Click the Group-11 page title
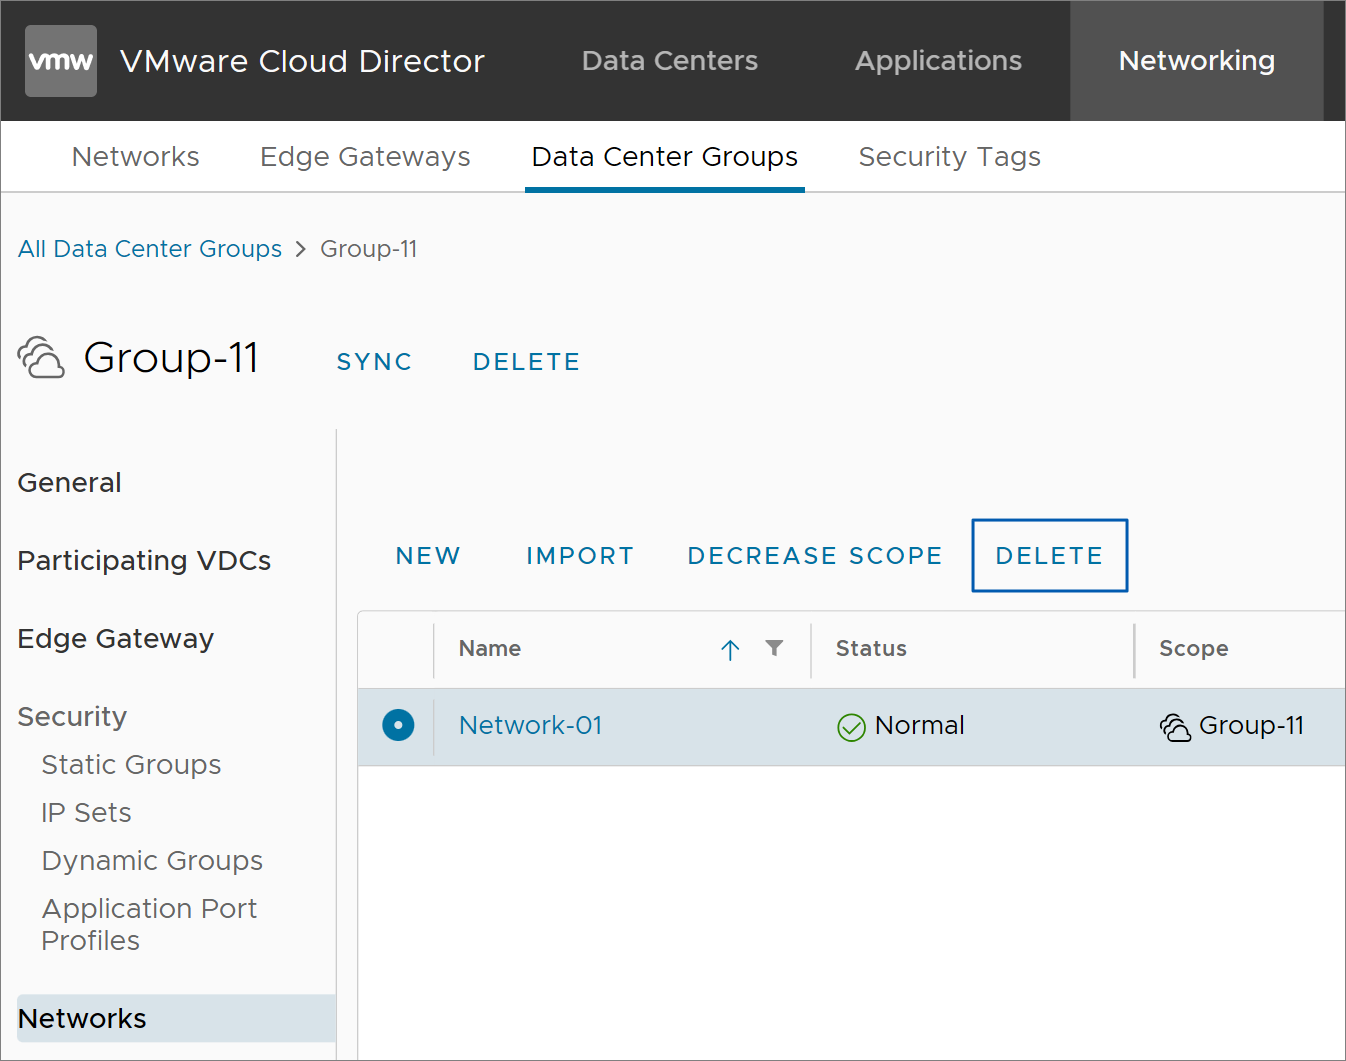This screenshot has height=1061, width=1346. coord(172,358)
